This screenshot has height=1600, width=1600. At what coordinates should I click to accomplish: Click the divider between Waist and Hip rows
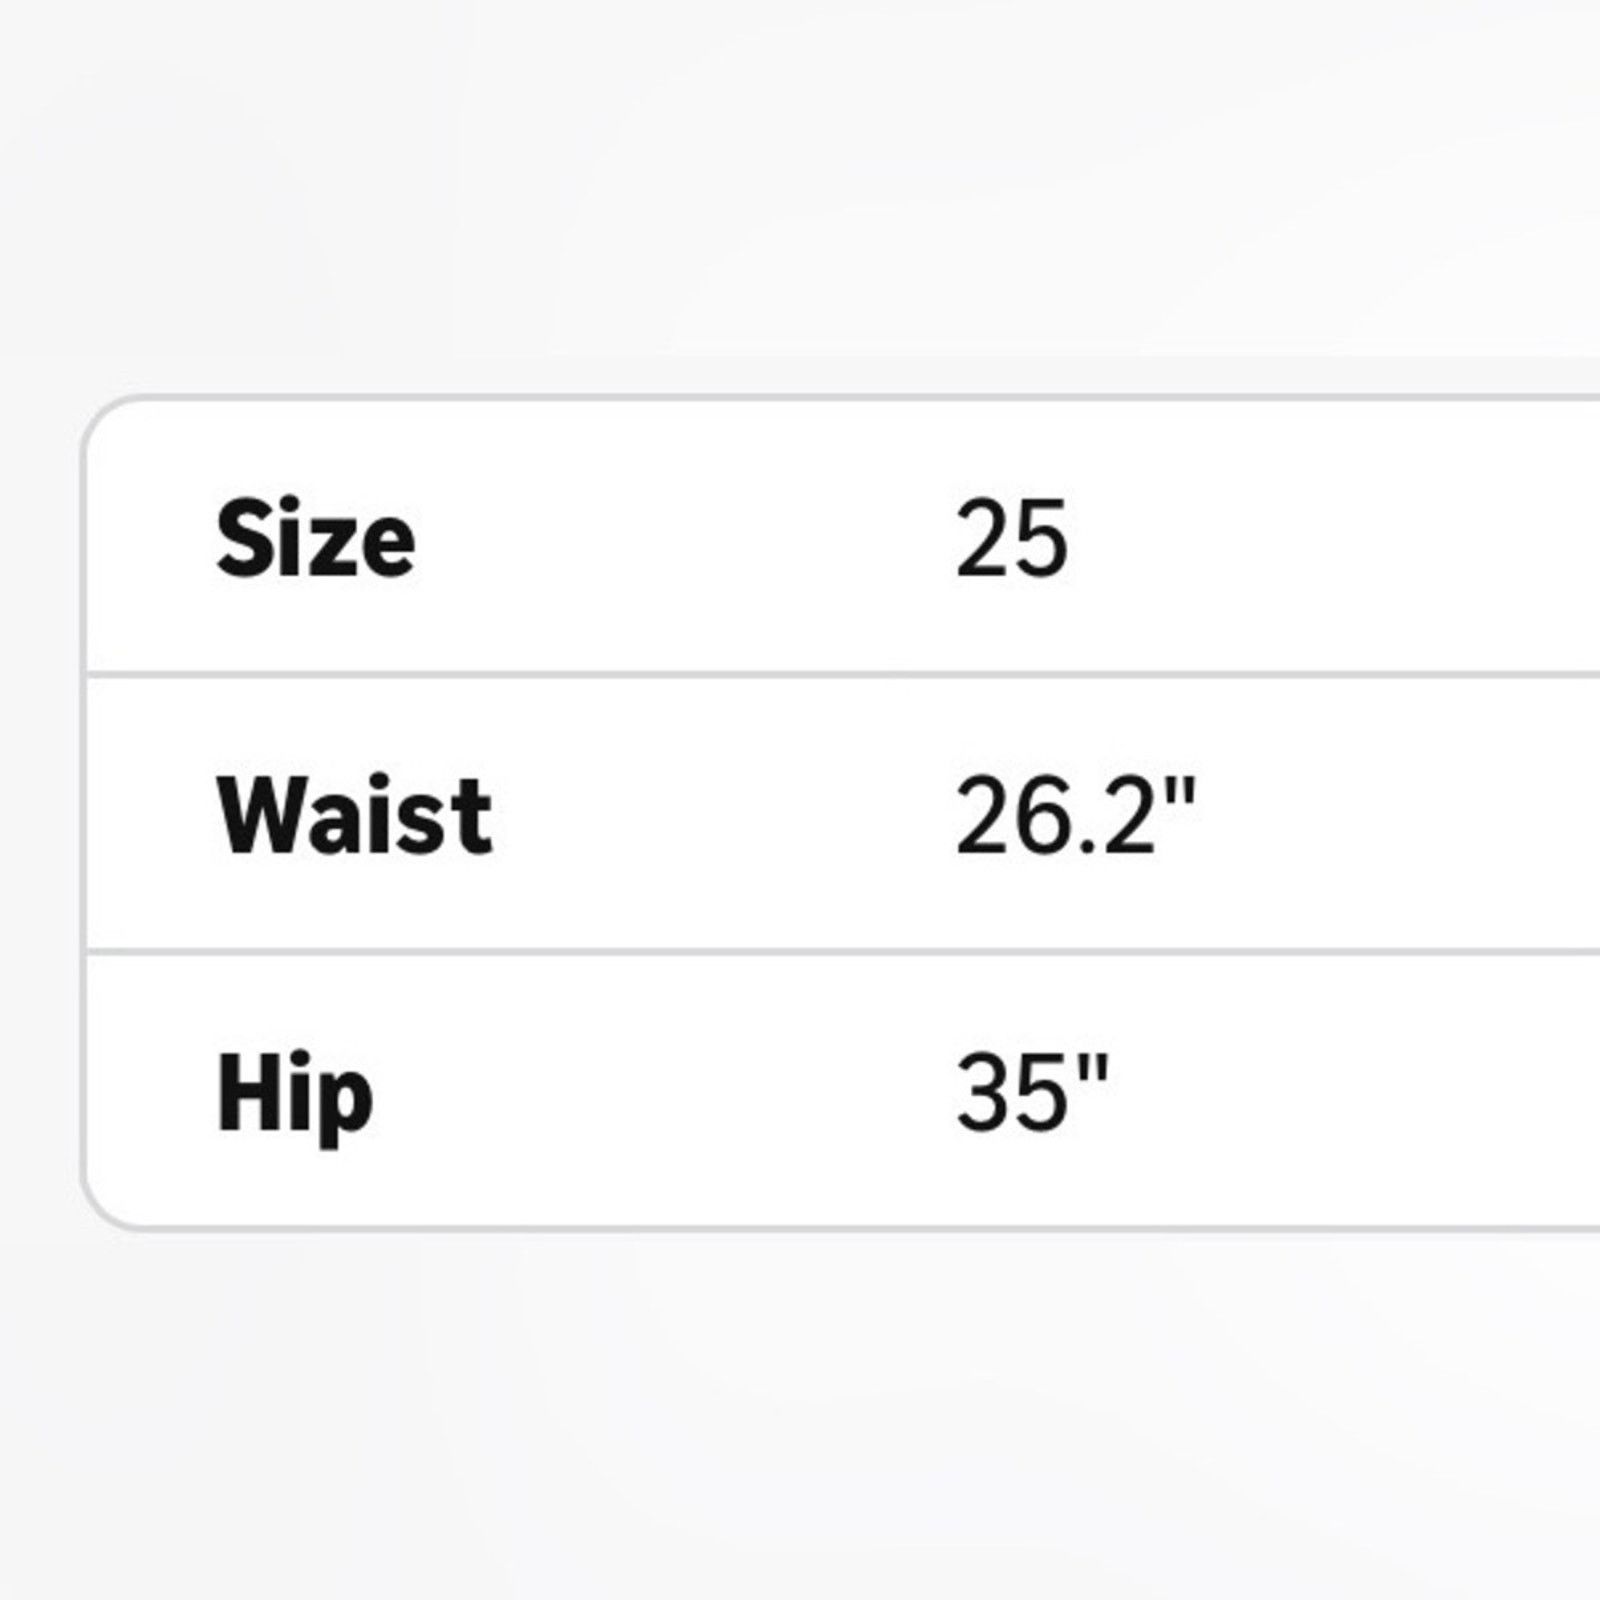click(843, 951)
